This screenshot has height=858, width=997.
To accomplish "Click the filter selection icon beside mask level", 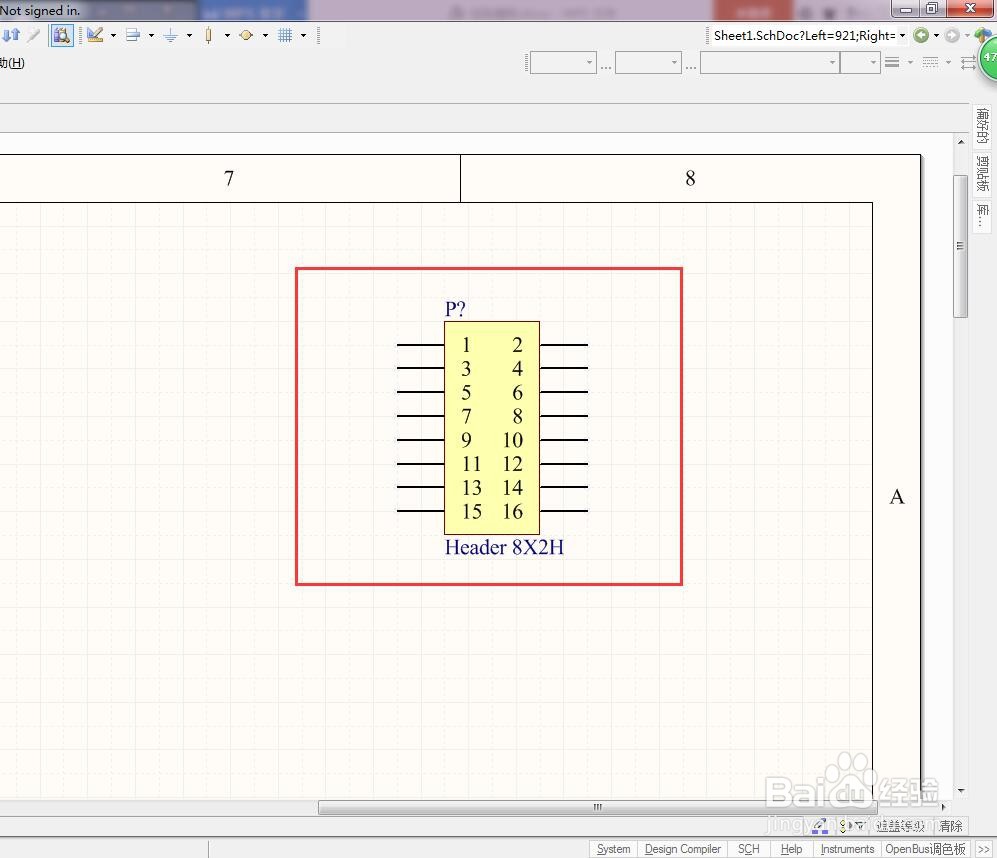I will pos(851,826).
